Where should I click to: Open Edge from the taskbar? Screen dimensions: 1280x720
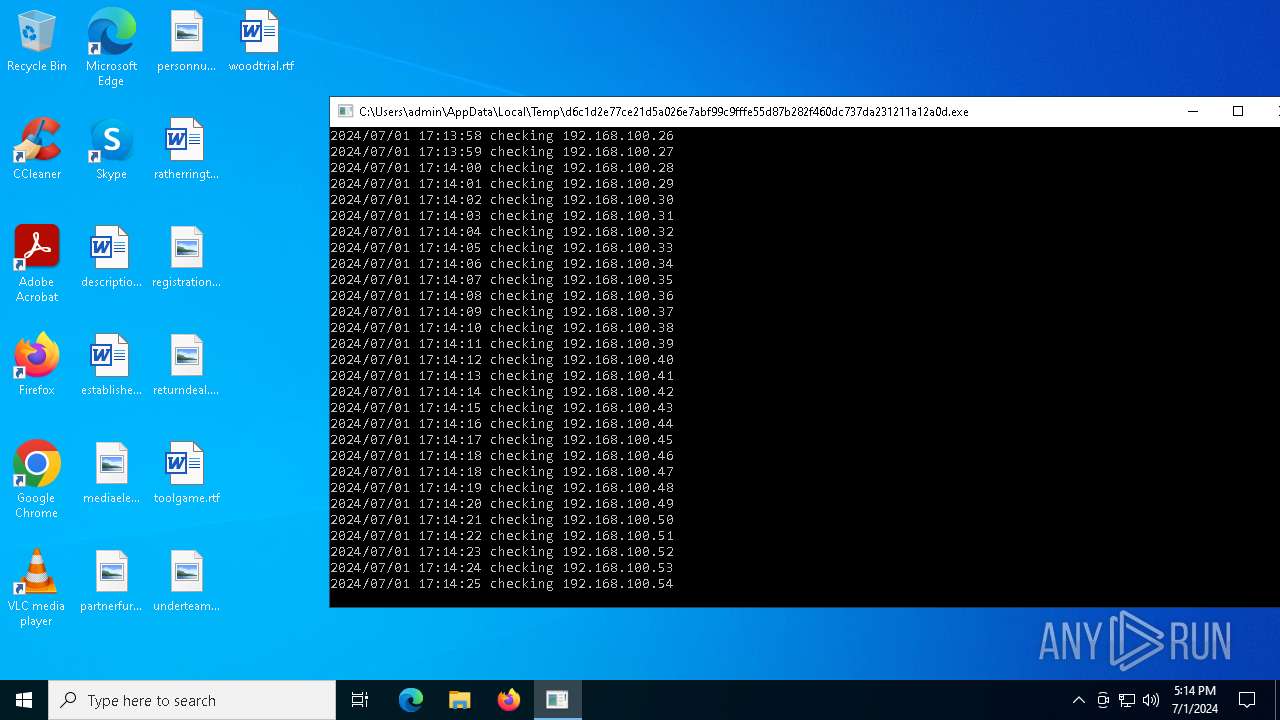click(411, 700)
